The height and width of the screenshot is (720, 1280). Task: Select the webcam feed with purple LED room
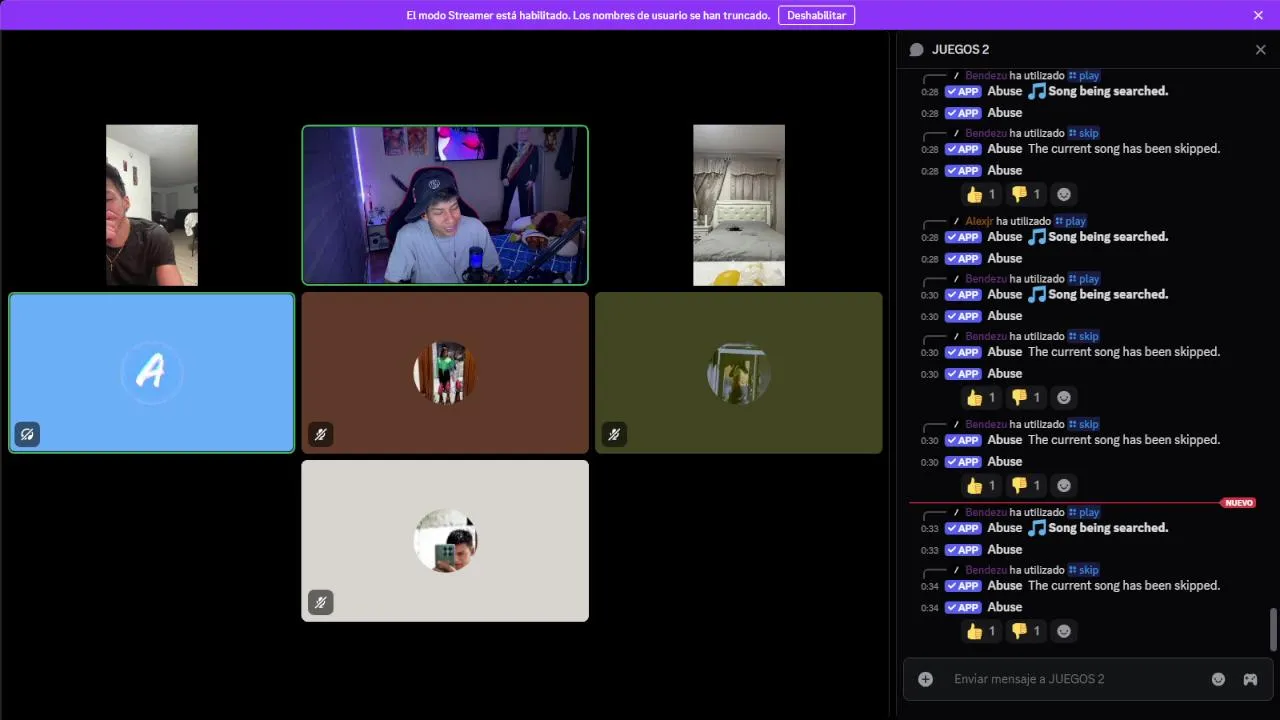445,205
